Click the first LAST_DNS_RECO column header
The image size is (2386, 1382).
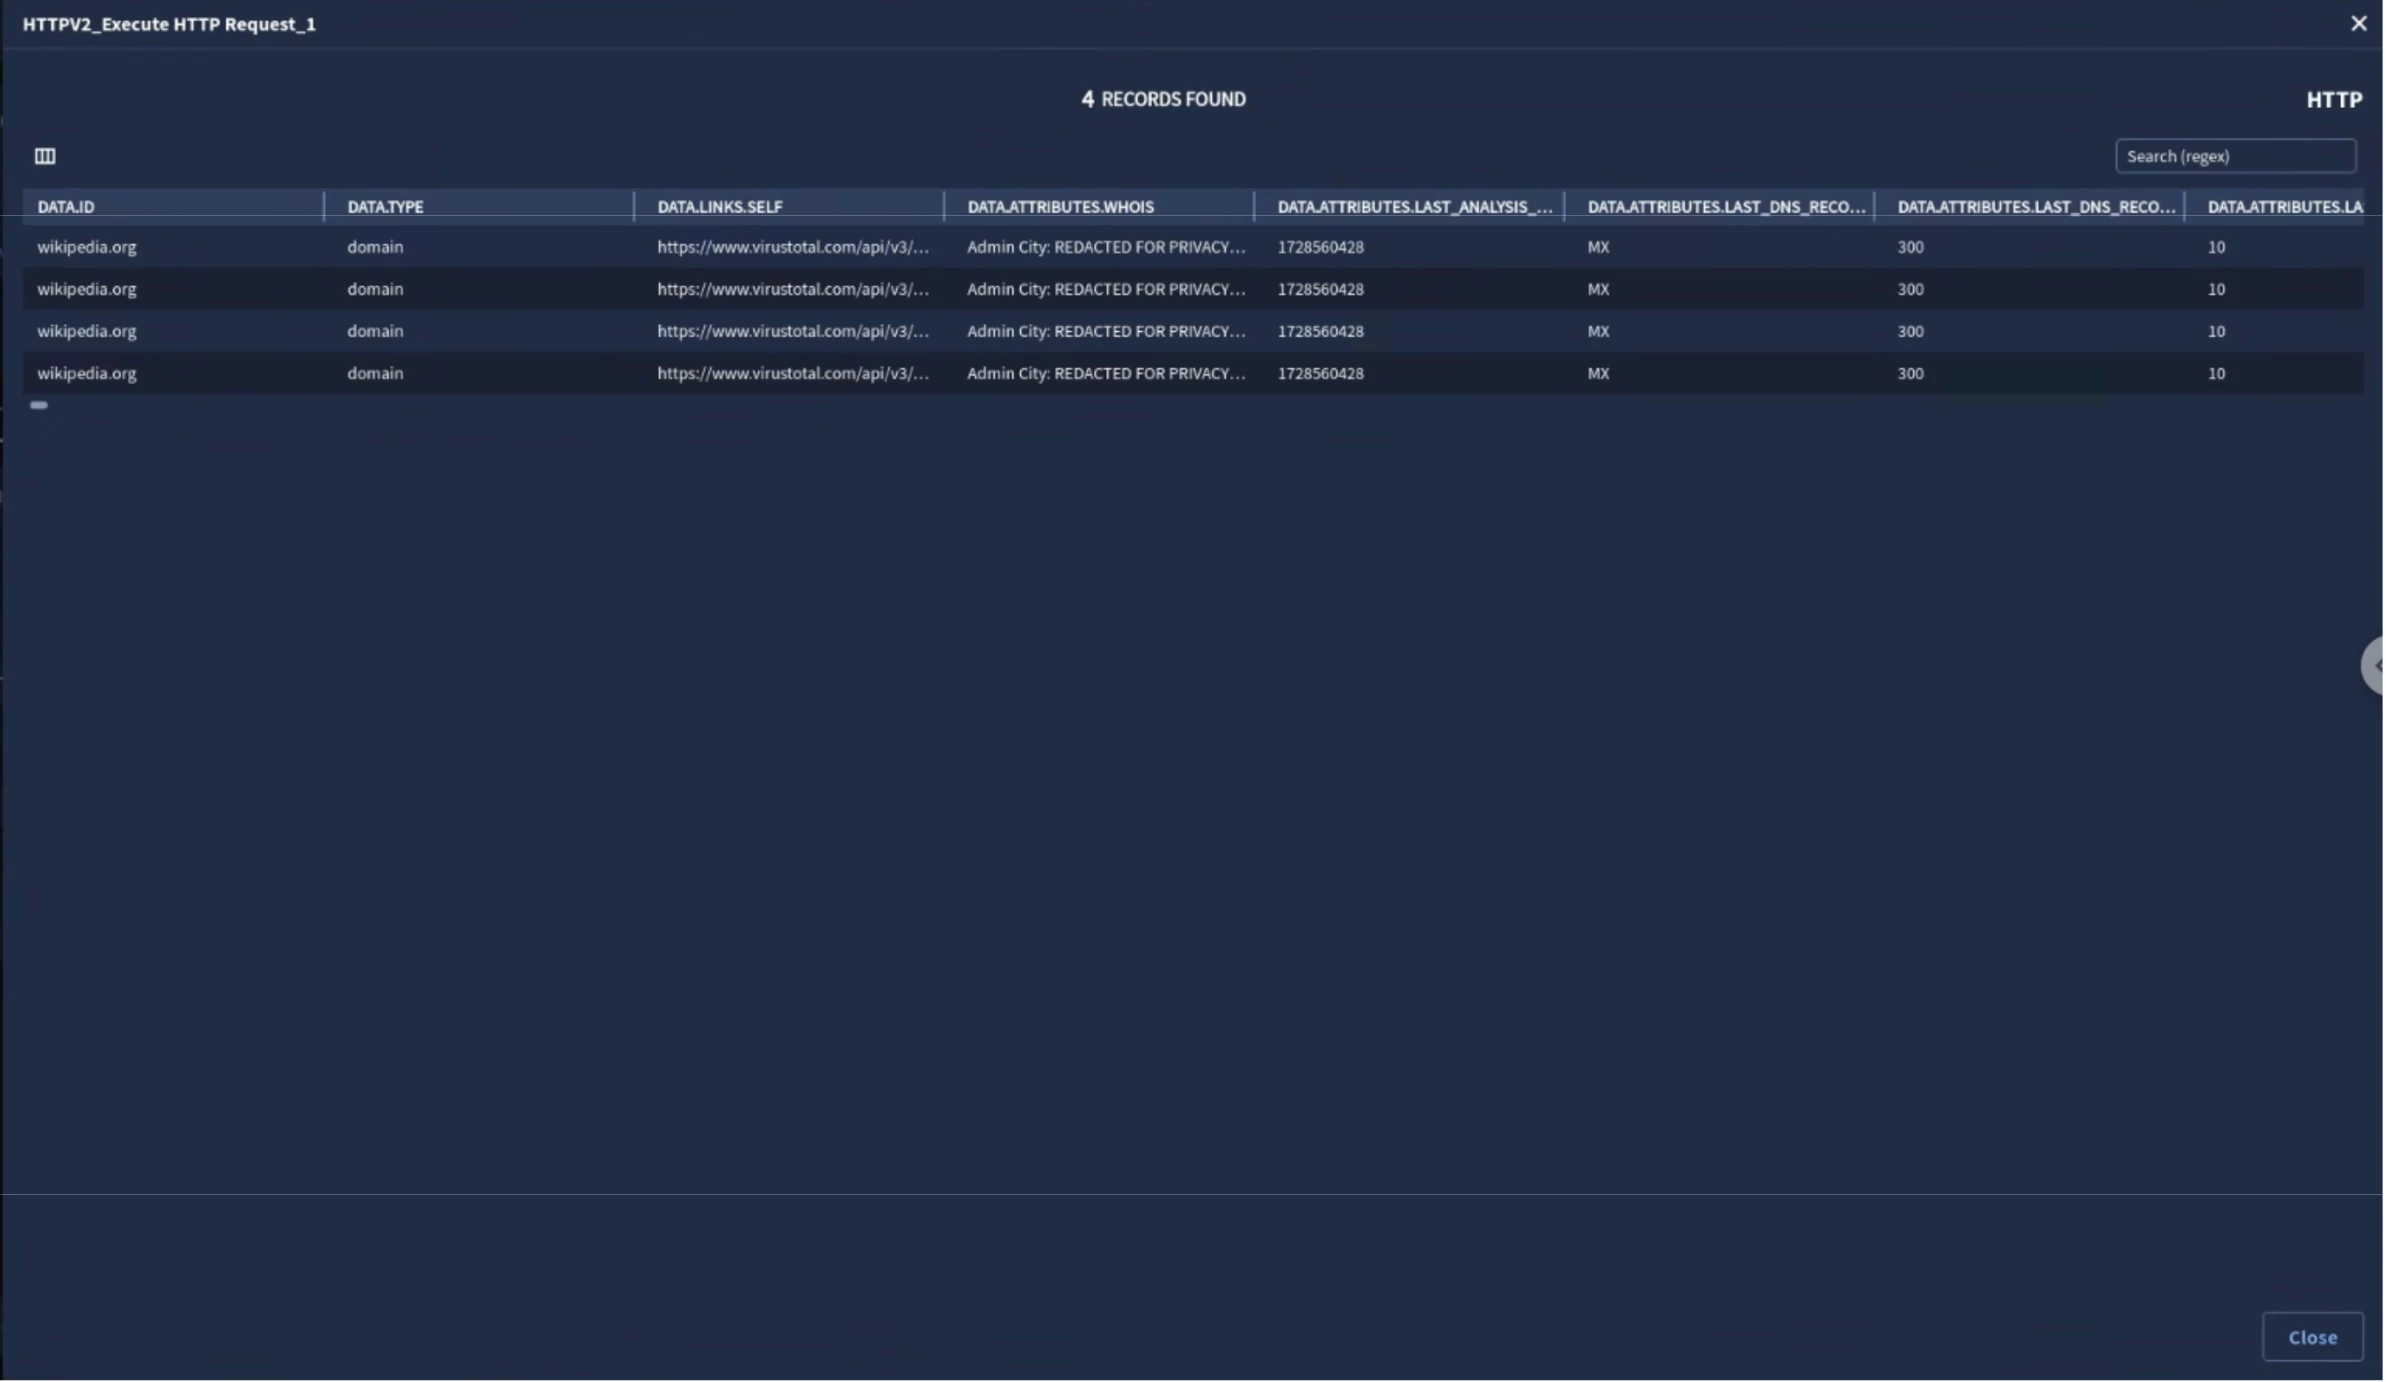coord(1728,207)
